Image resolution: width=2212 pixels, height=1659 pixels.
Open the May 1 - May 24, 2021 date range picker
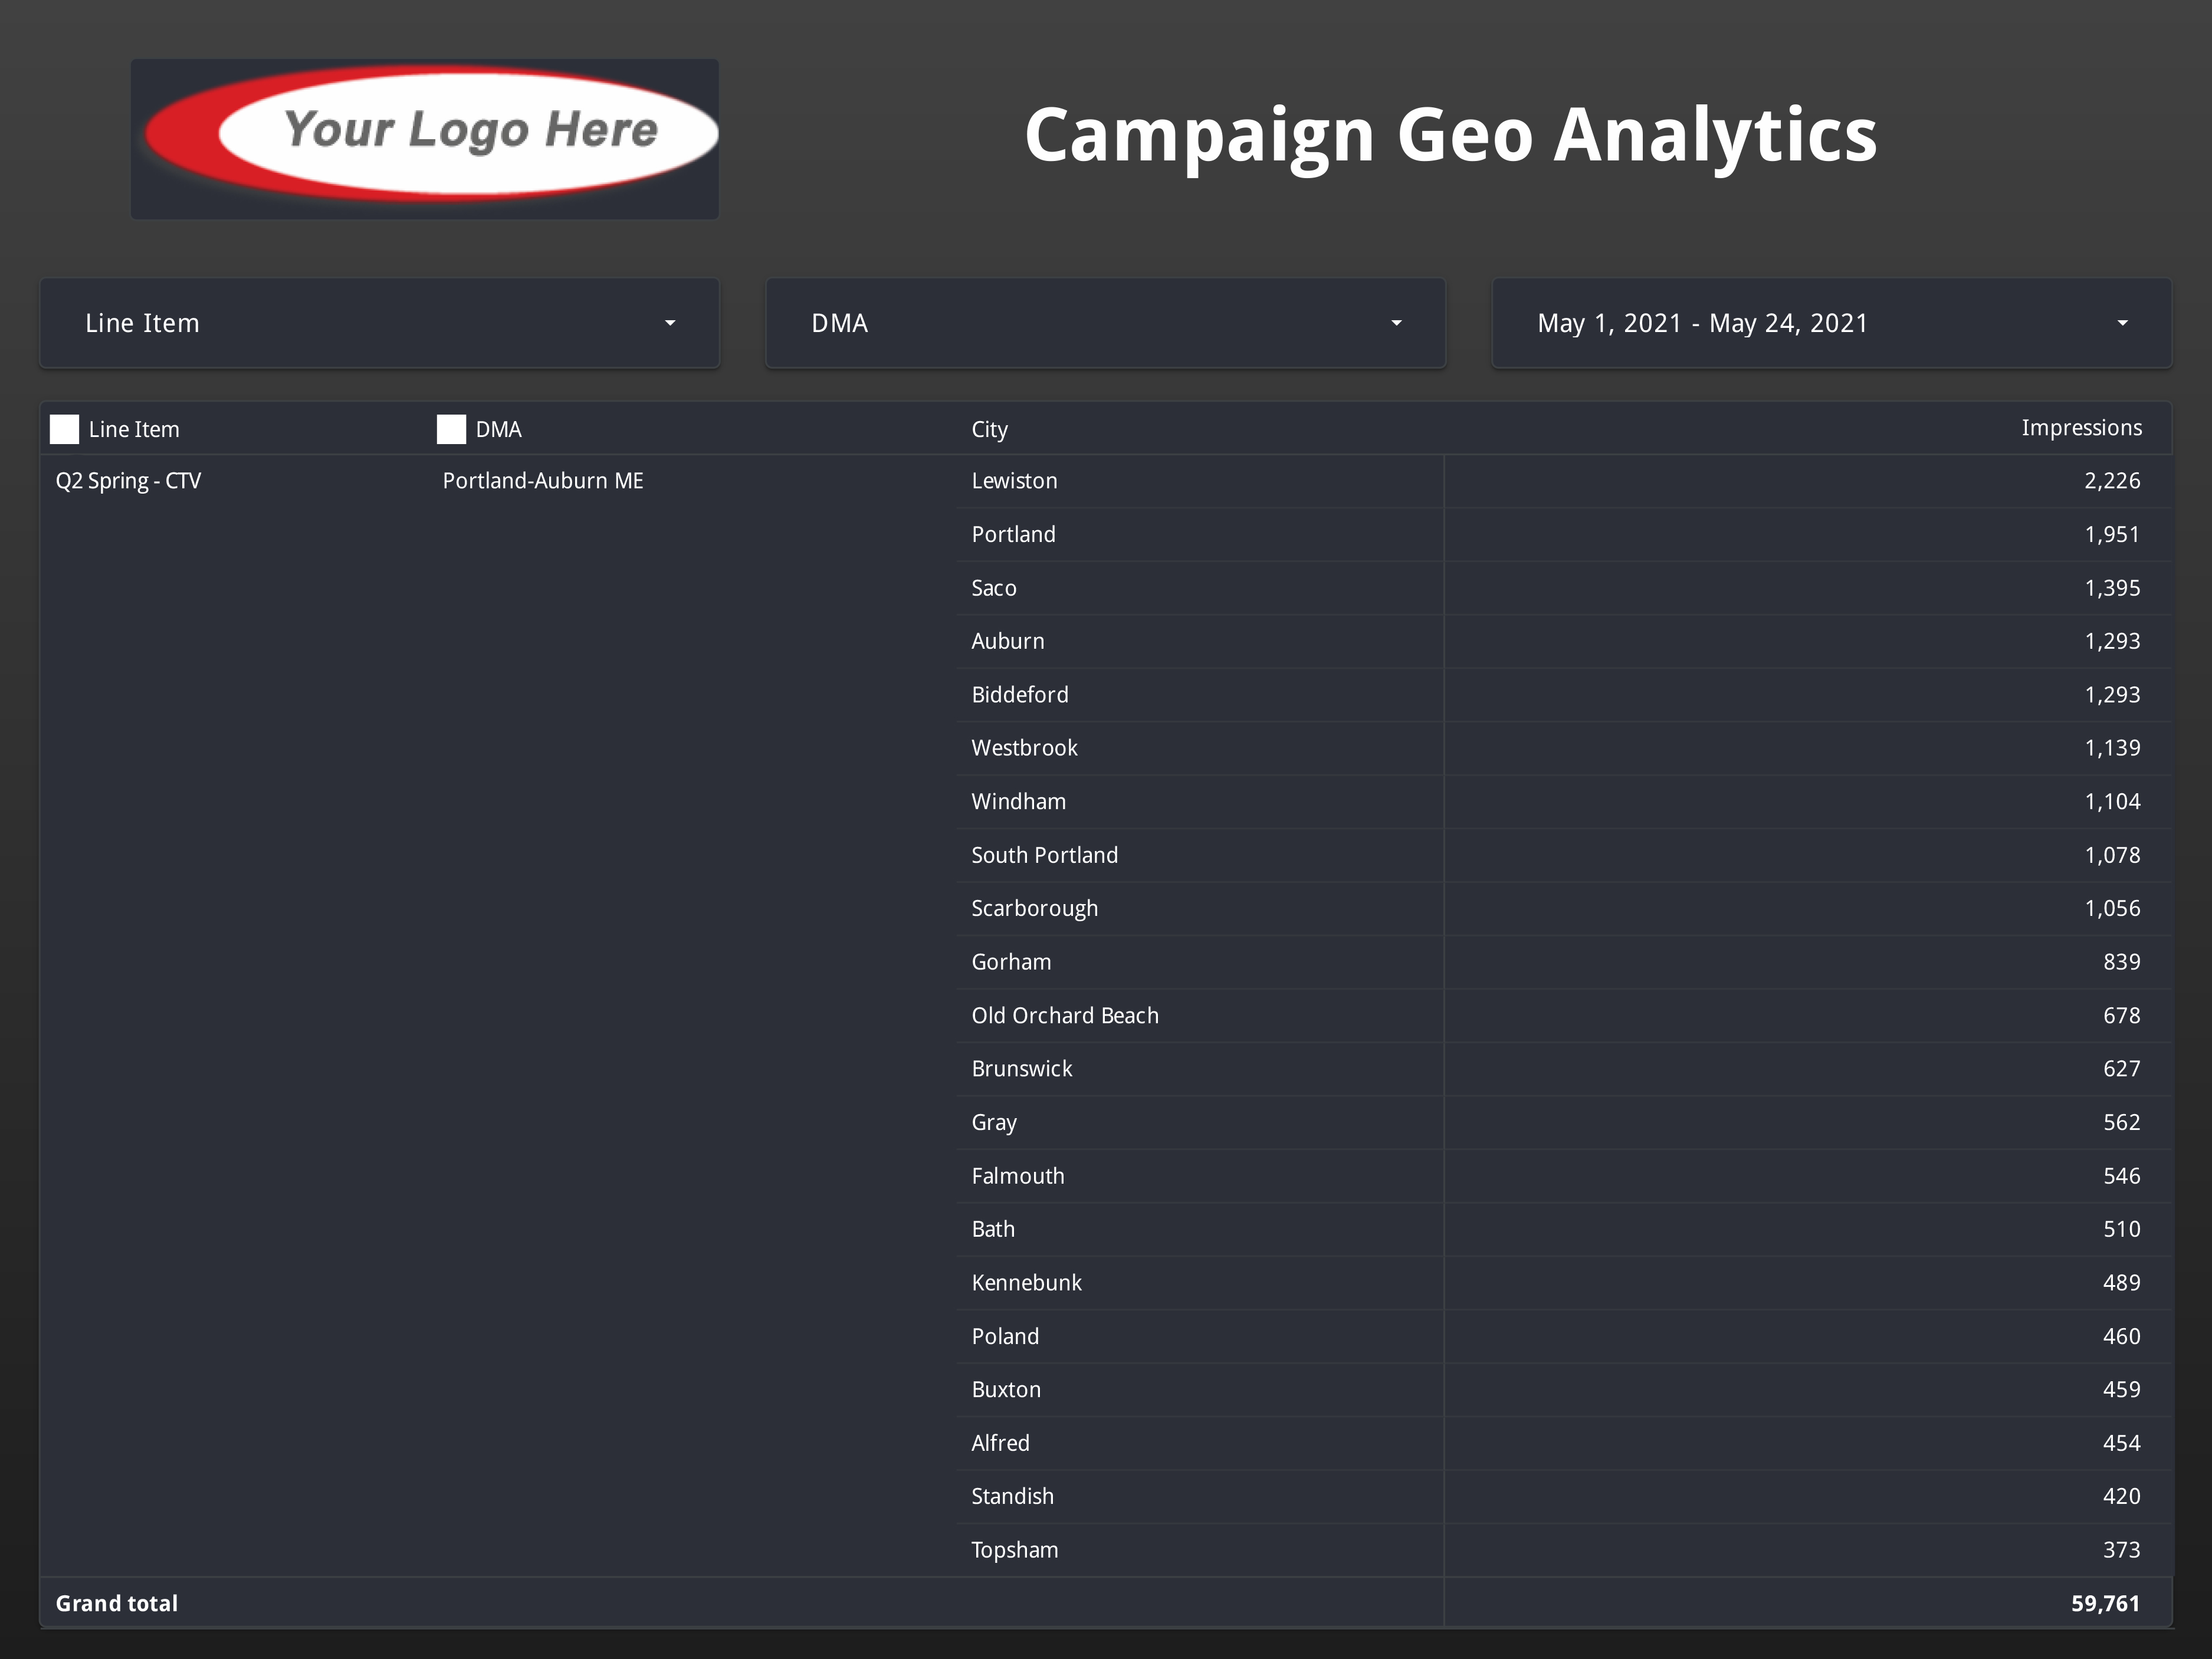click(1831, 323)
